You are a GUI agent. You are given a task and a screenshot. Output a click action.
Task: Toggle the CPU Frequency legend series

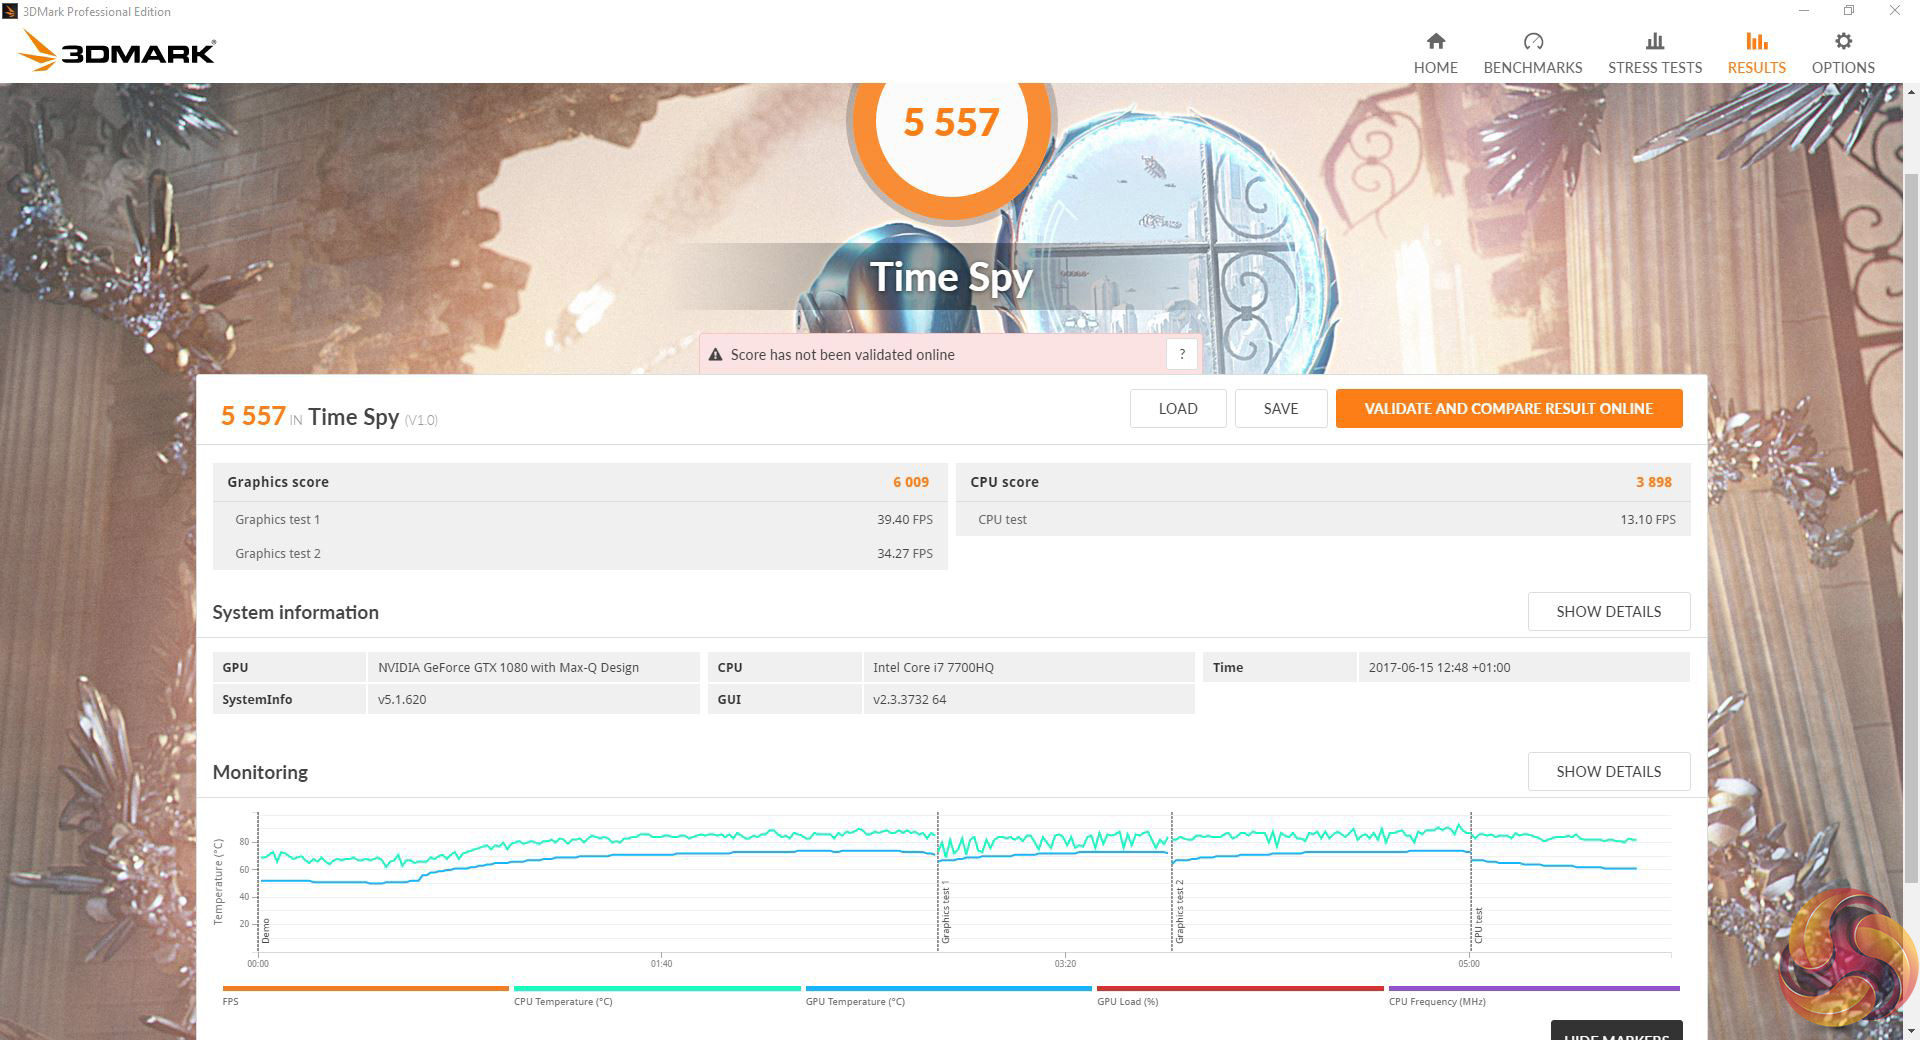[1534, 995]
